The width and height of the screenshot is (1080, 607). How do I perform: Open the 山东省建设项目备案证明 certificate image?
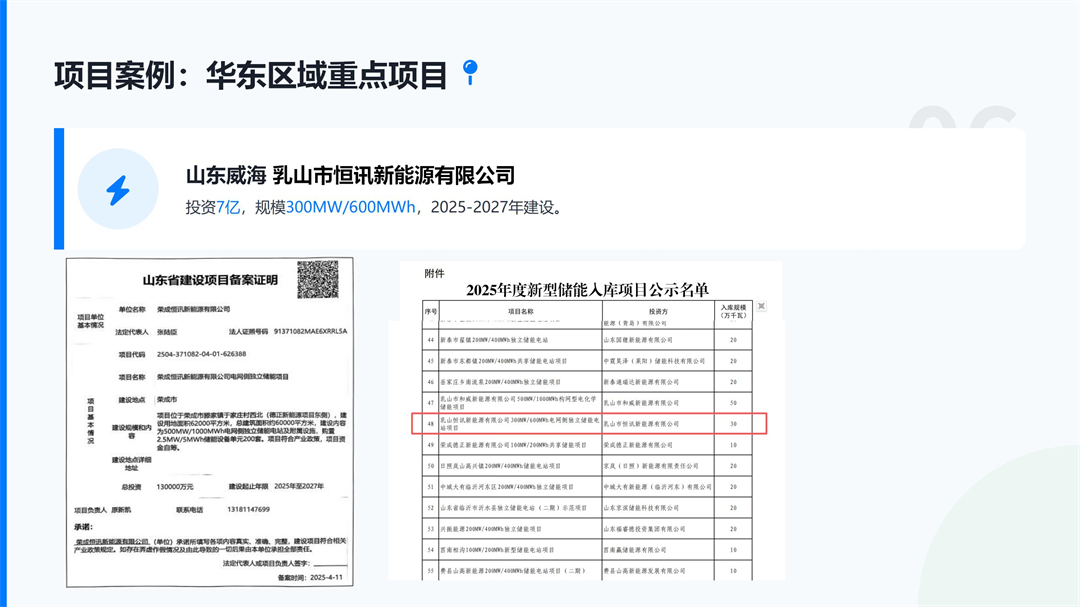tap(209, 422)
